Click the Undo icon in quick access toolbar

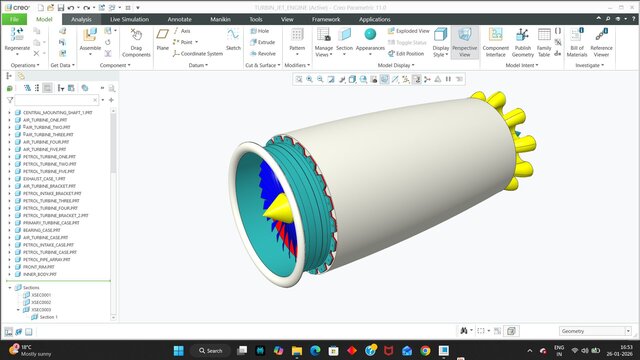[71, 8]
